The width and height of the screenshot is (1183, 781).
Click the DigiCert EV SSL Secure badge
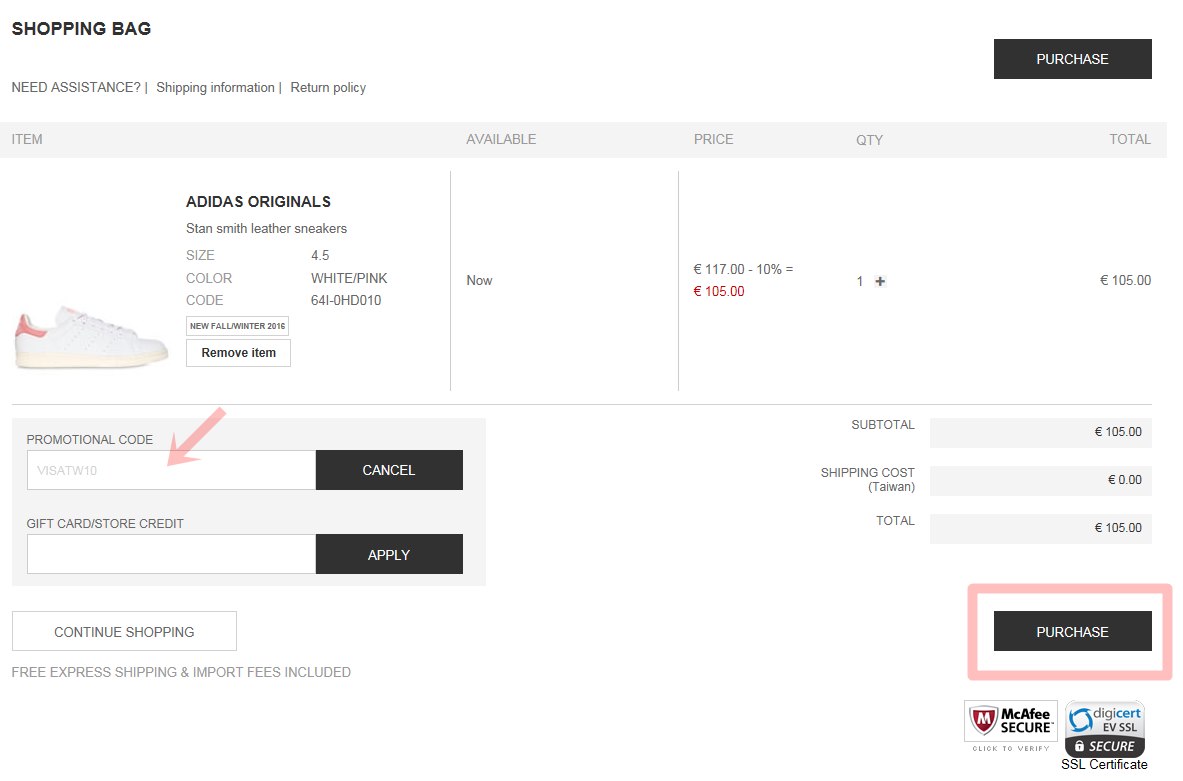1105,728
